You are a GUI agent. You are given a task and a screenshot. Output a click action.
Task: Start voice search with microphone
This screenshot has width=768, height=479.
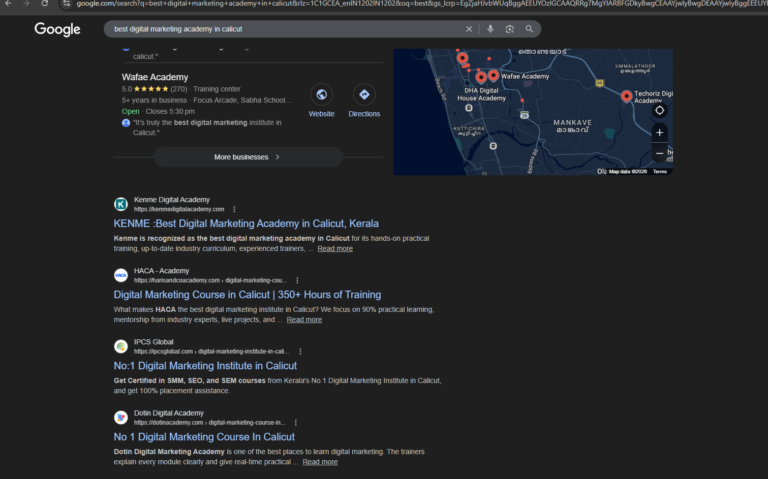(490, 29)
